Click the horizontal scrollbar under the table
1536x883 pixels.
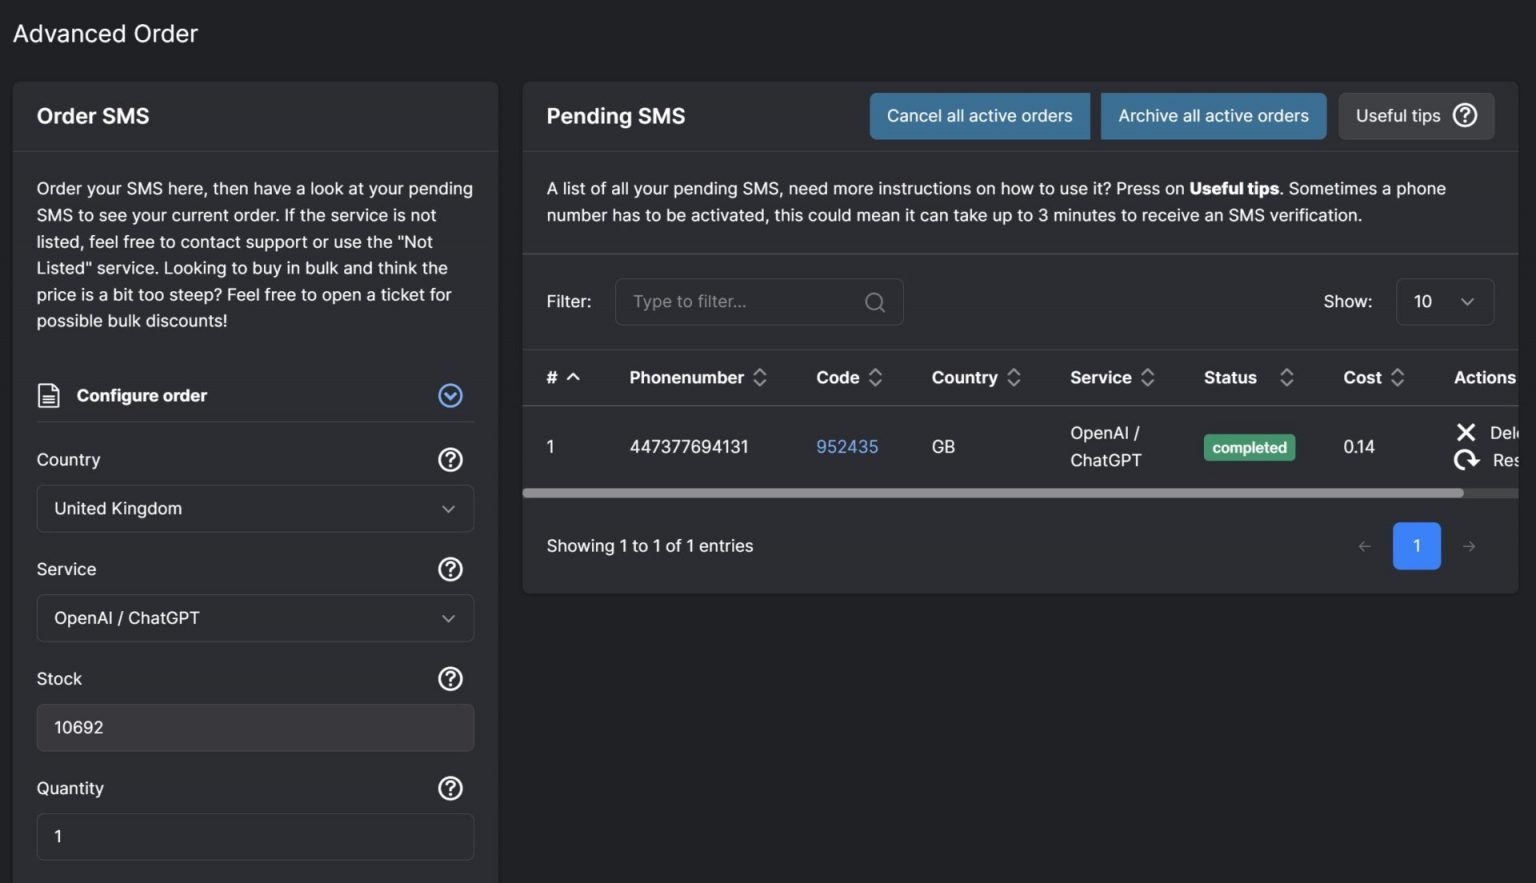(992, 493)
